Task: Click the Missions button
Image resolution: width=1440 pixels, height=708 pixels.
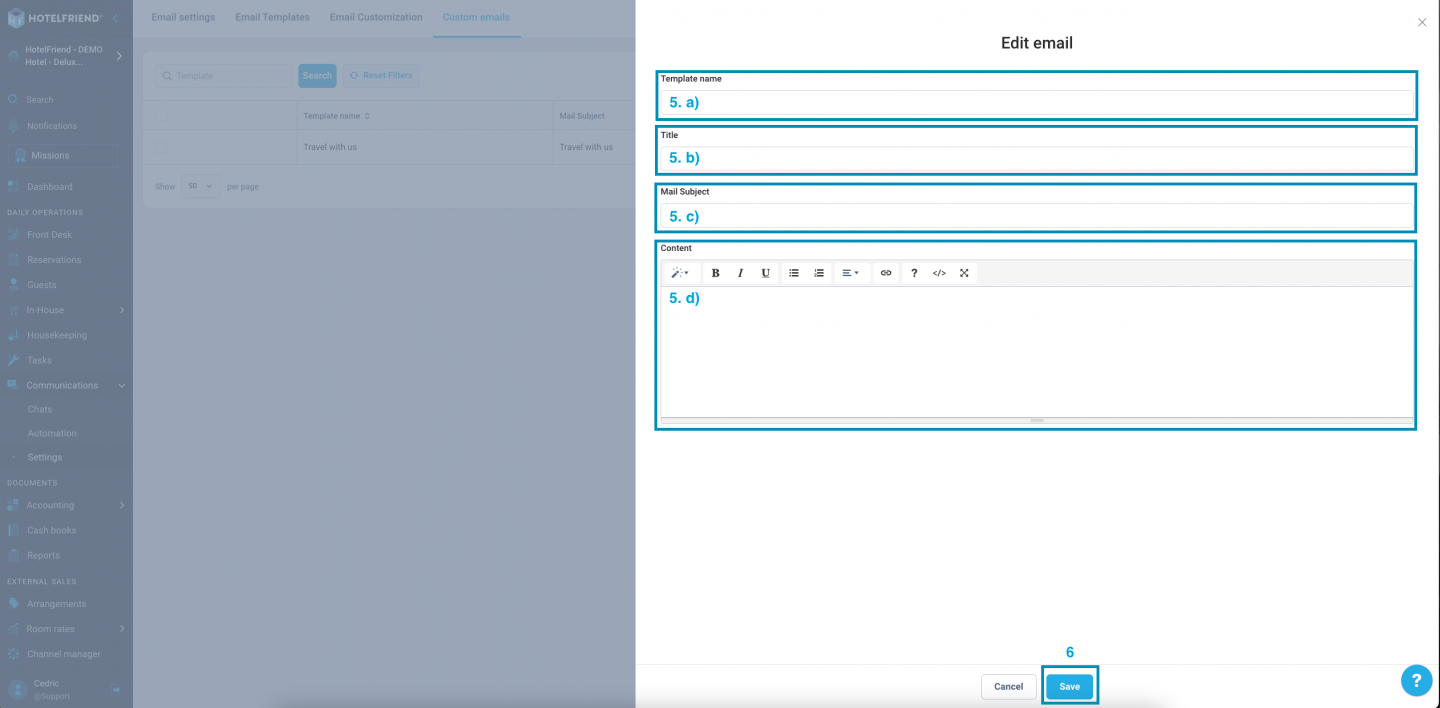Action: coord(62,155)
